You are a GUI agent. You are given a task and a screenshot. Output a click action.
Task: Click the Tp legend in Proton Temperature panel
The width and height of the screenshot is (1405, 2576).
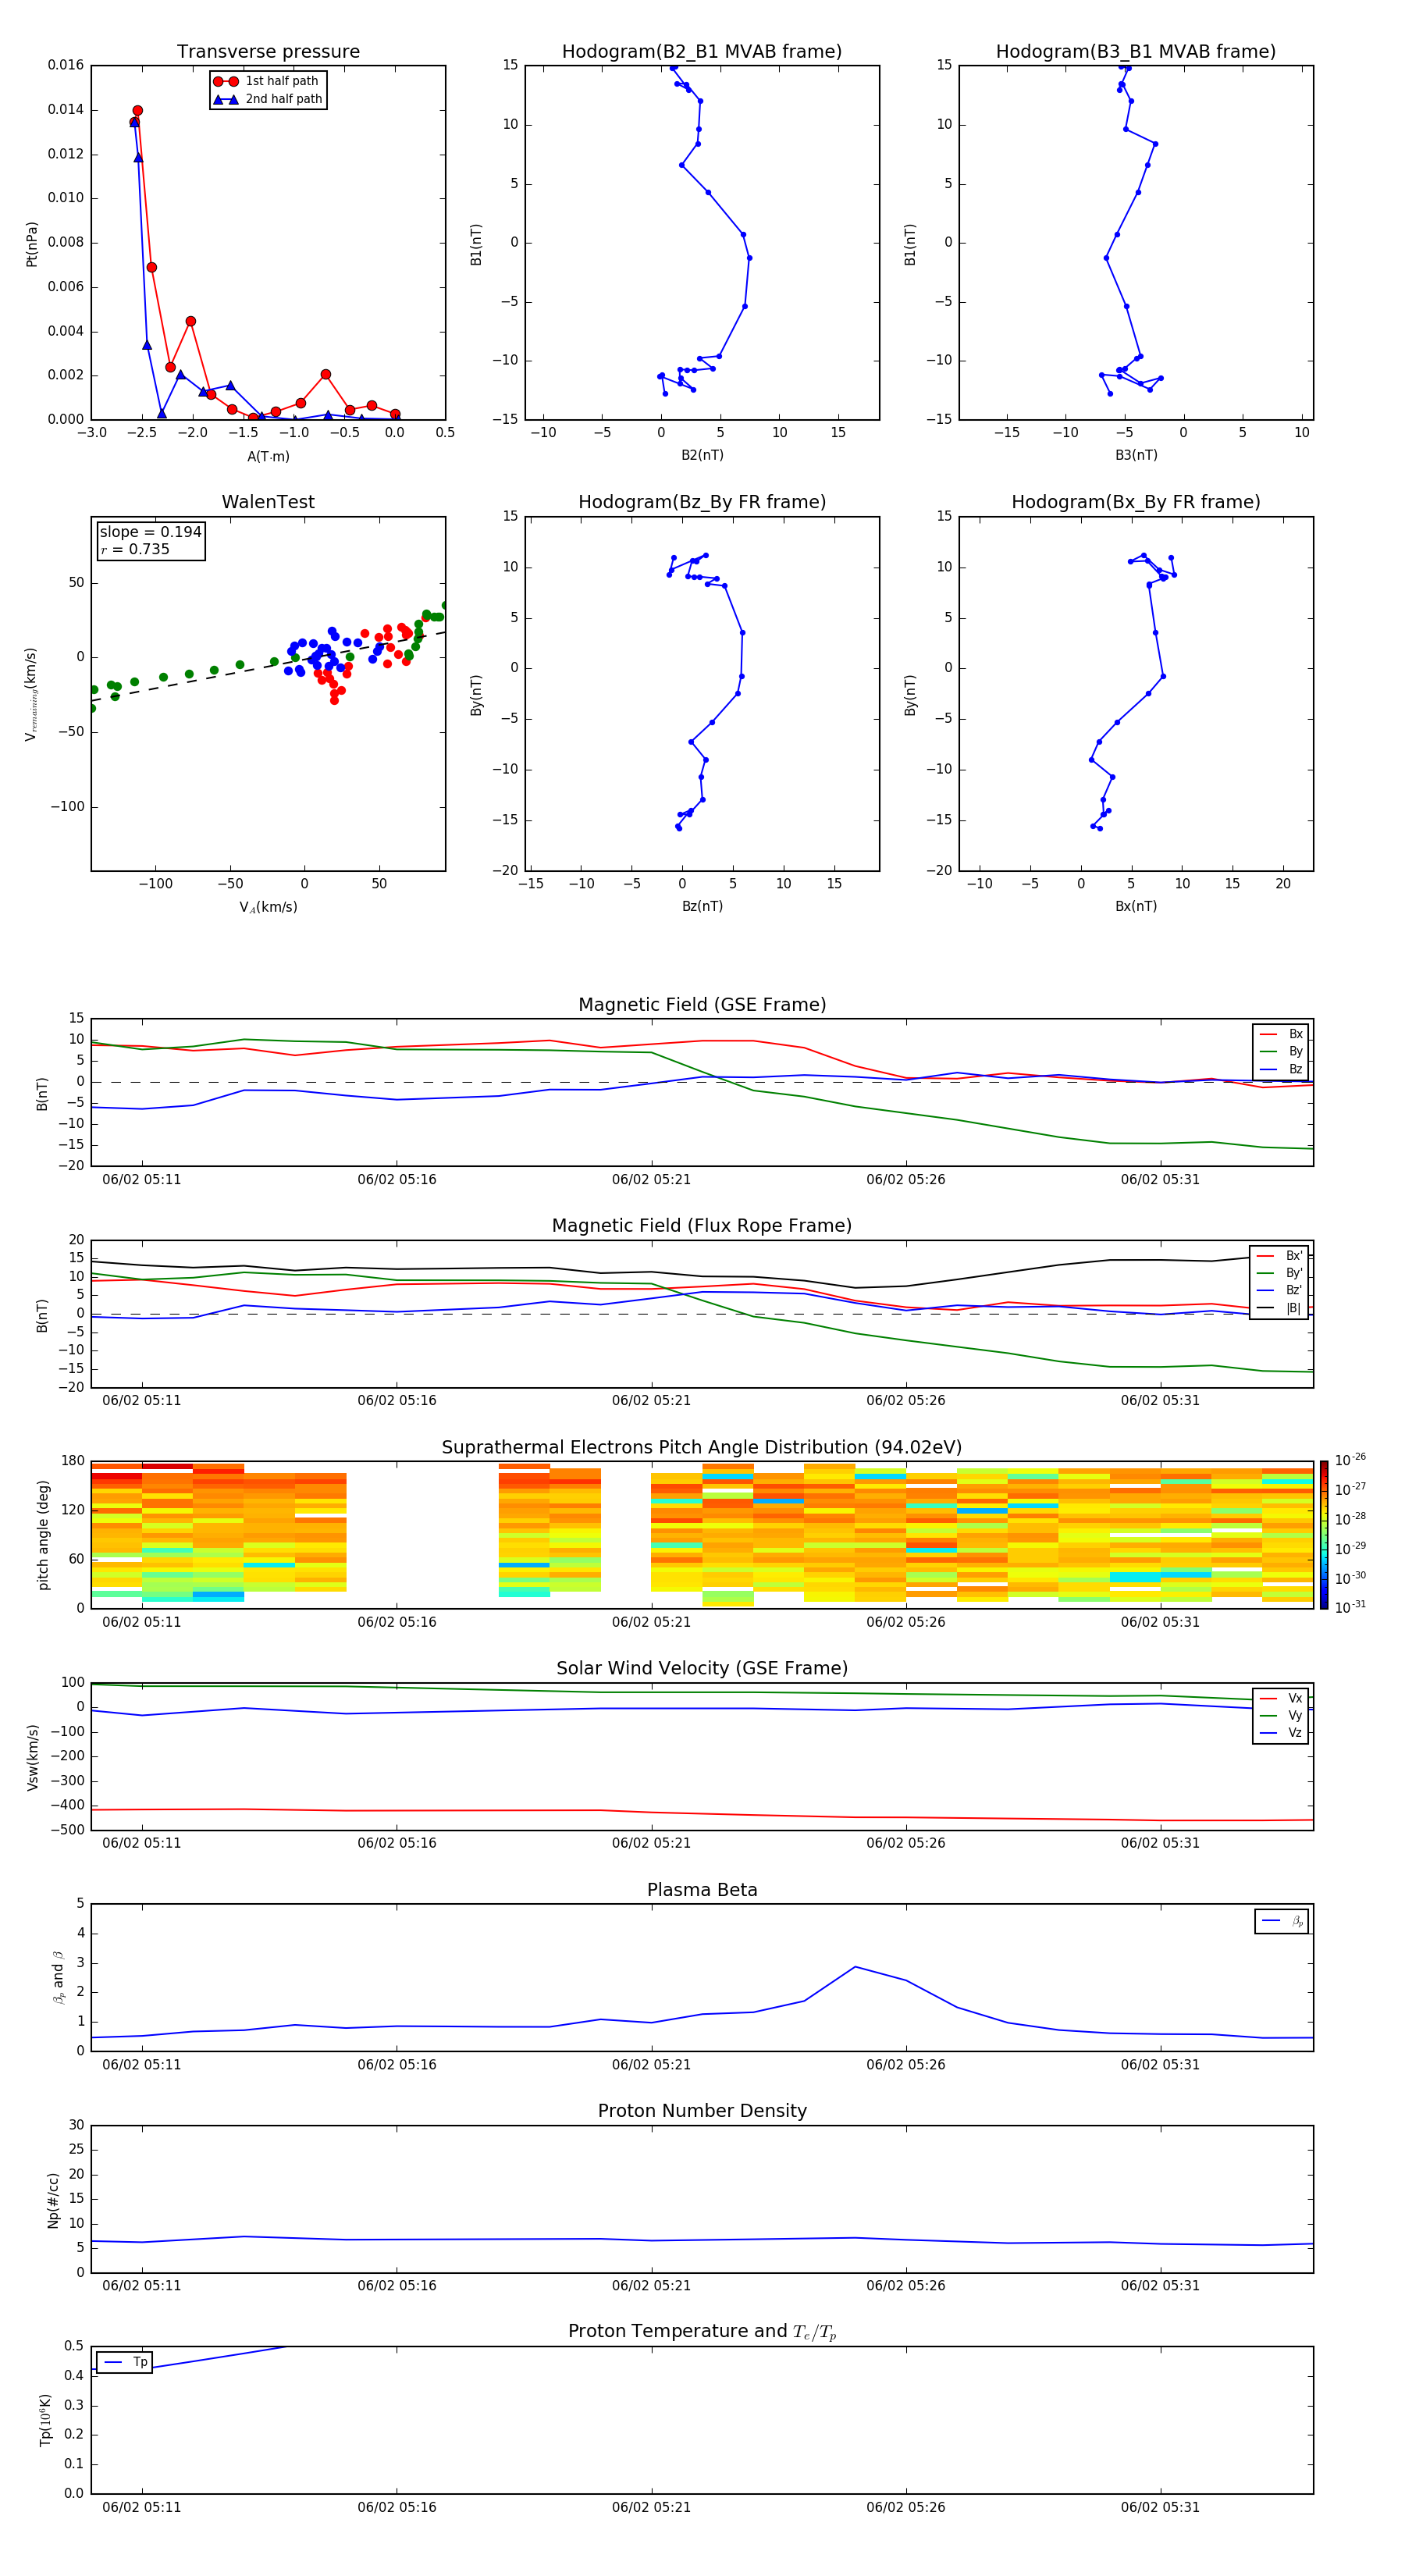125,2362
